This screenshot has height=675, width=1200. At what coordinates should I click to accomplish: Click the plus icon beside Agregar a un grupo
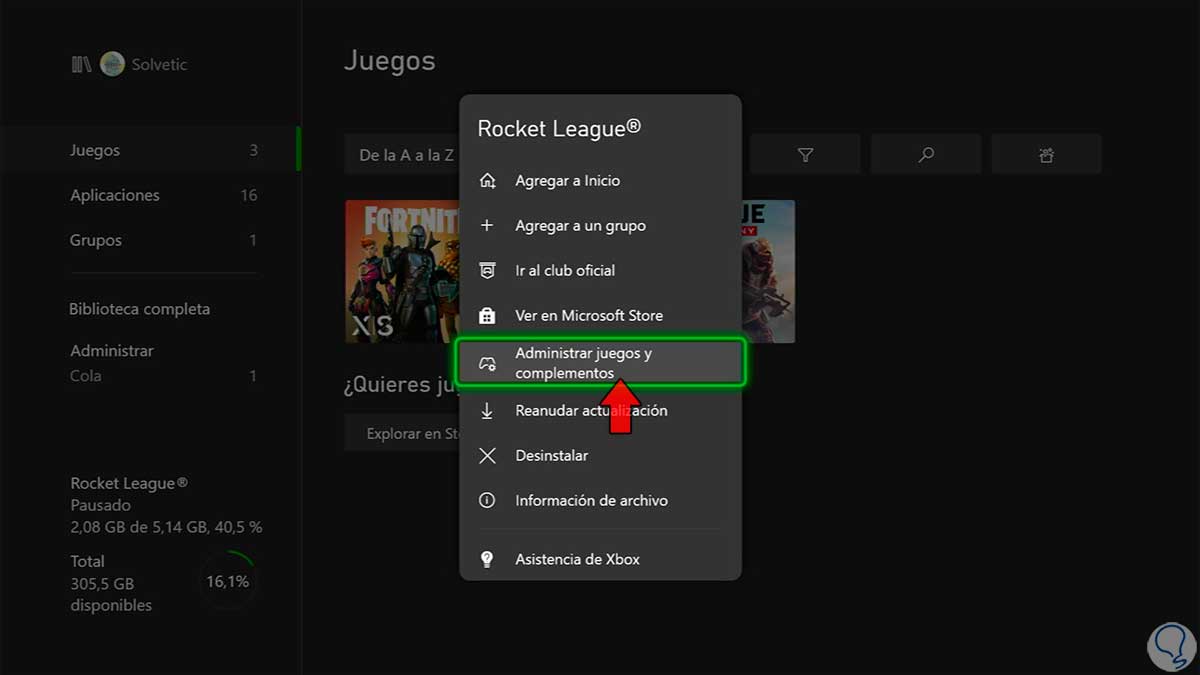tap(487, 226)
